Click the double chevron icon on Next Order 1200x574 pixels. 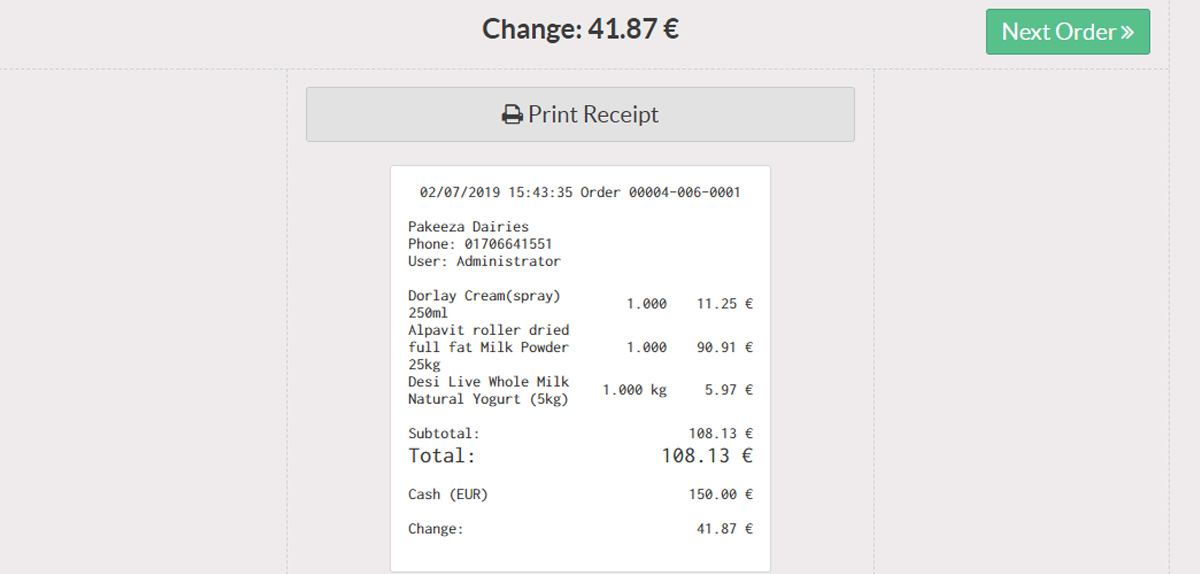pos(1127,32)
